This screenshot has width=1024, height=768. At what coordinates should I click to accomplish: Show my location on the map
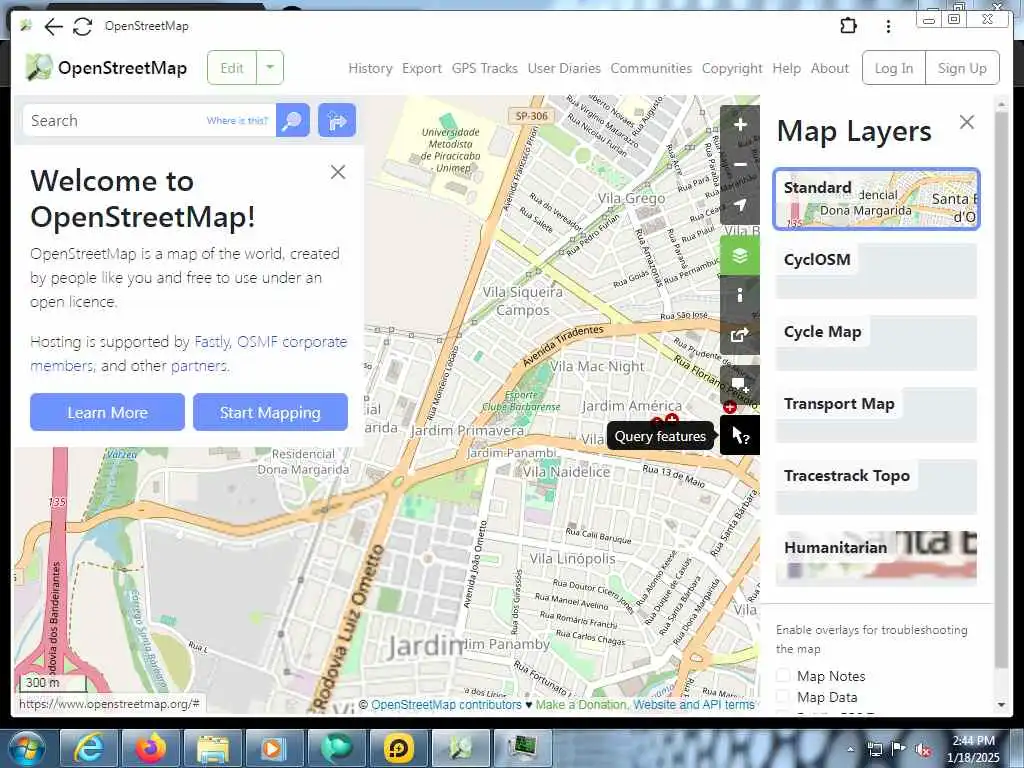click(740, 205)
